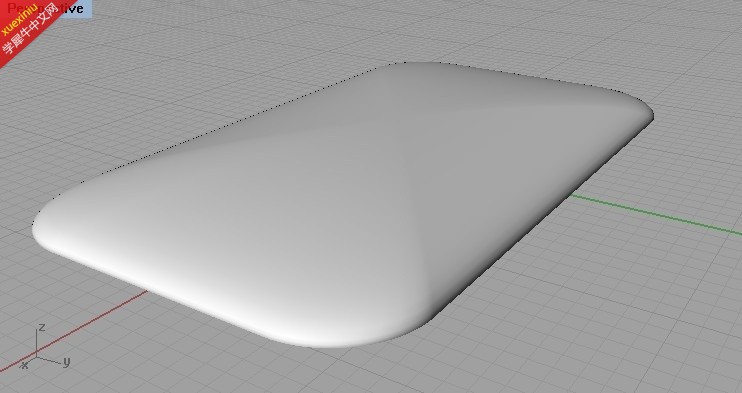Click the nearest front rounded corner of surface
The height and width of the screenshot is (393, 742).
[x=331, y=342]
